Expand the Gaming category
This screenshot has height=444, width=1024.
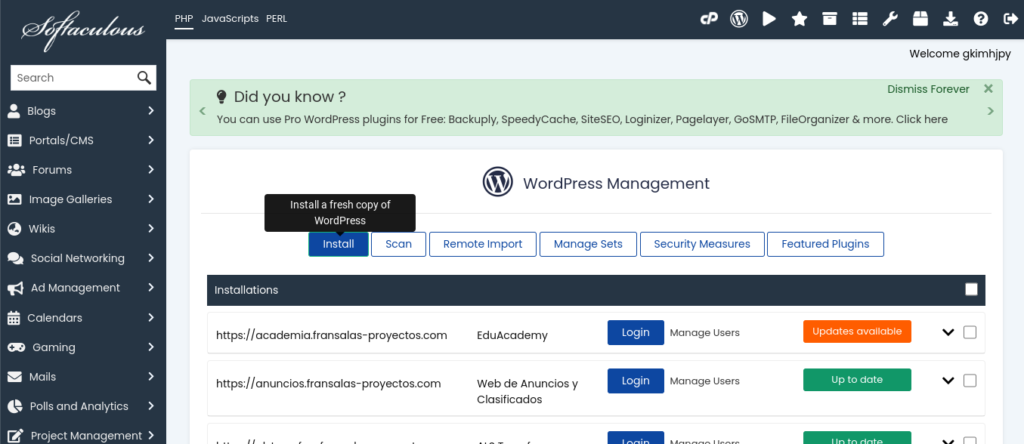[151, 347]
